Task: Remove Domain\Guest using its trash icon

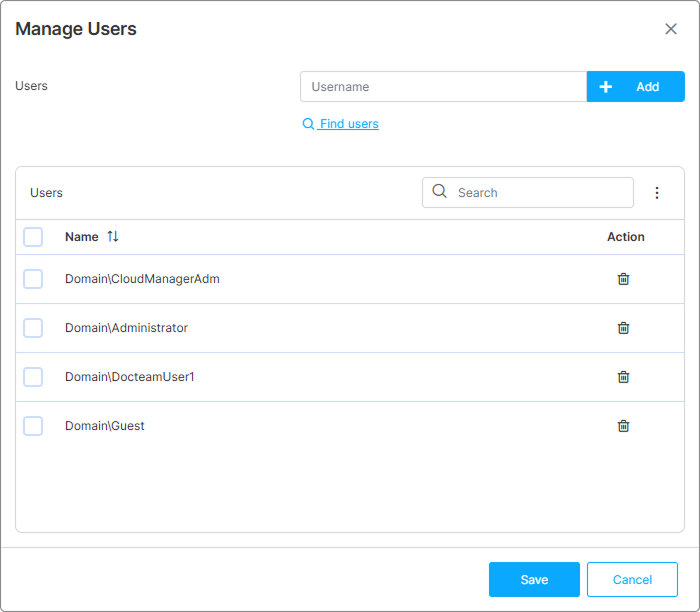Action: [623, 426]
